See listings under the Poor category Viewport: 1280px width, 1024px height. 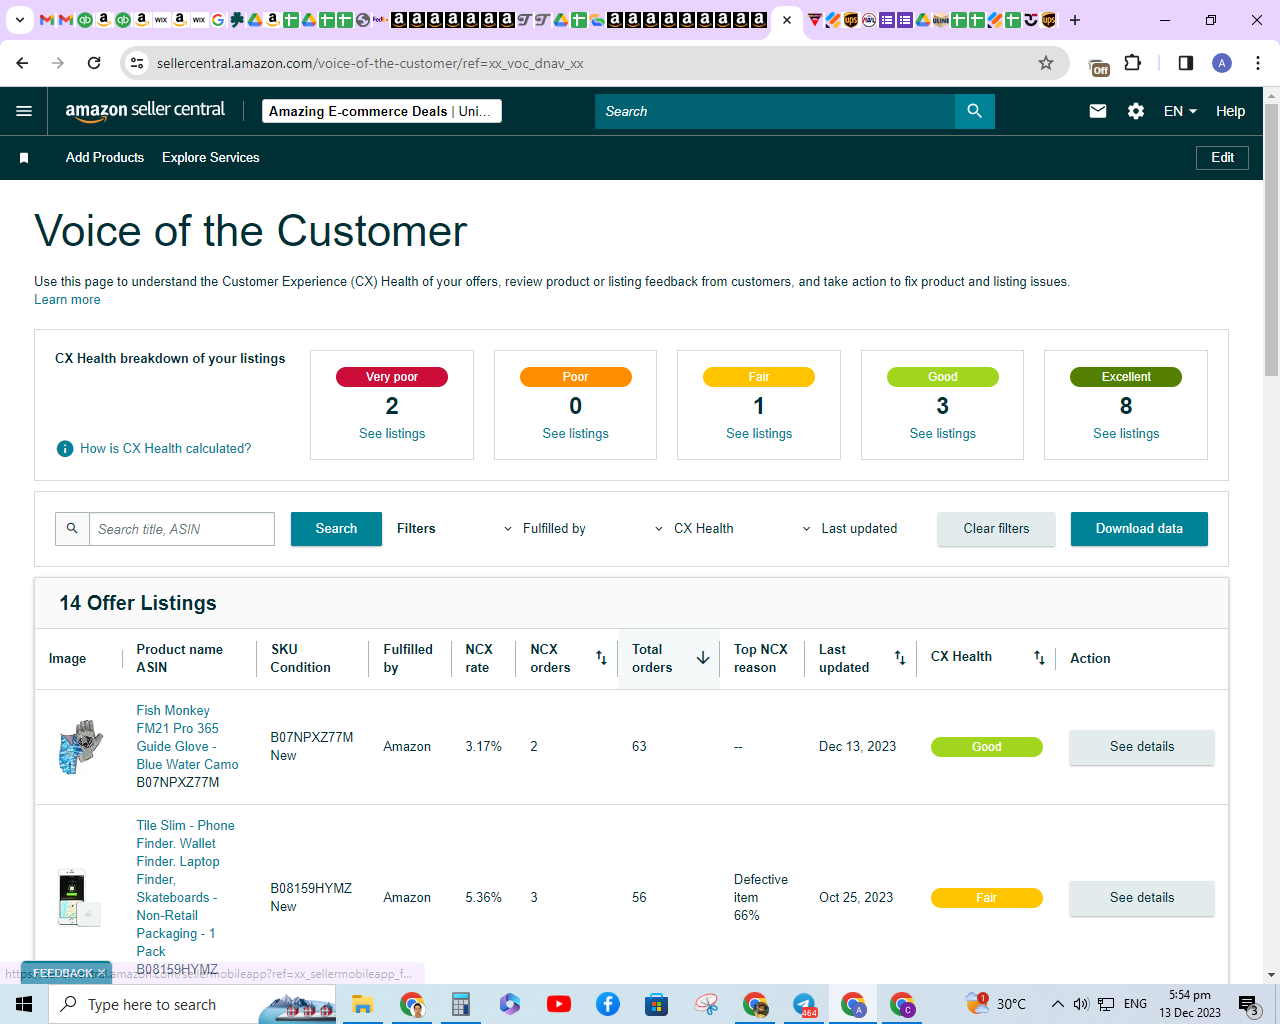click(576, 434)
